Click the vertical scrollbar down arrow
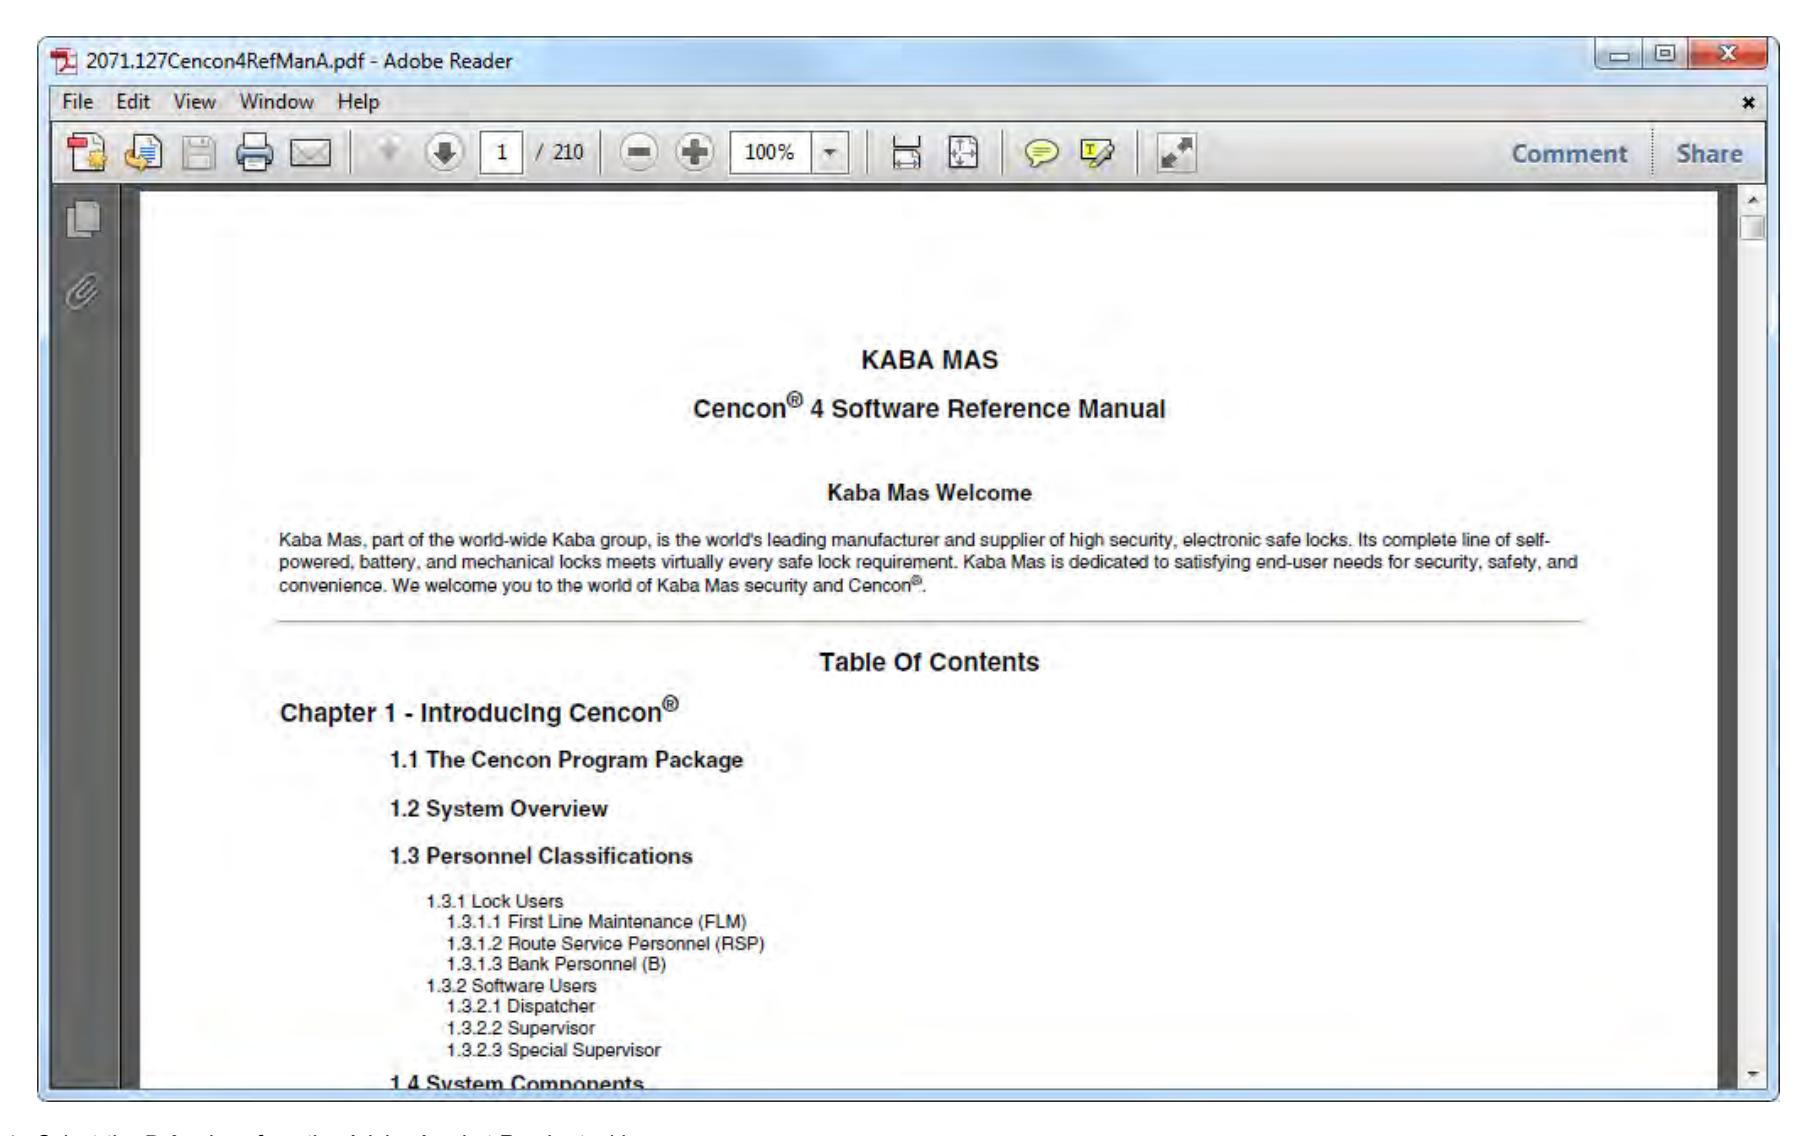 (x=1753, y=1074)
